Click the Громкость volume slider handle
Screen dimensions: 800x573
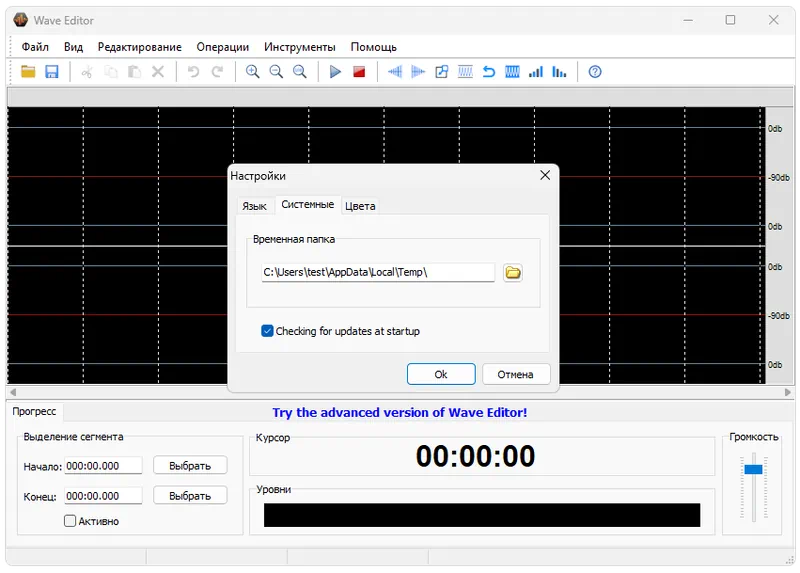point(753,469)
